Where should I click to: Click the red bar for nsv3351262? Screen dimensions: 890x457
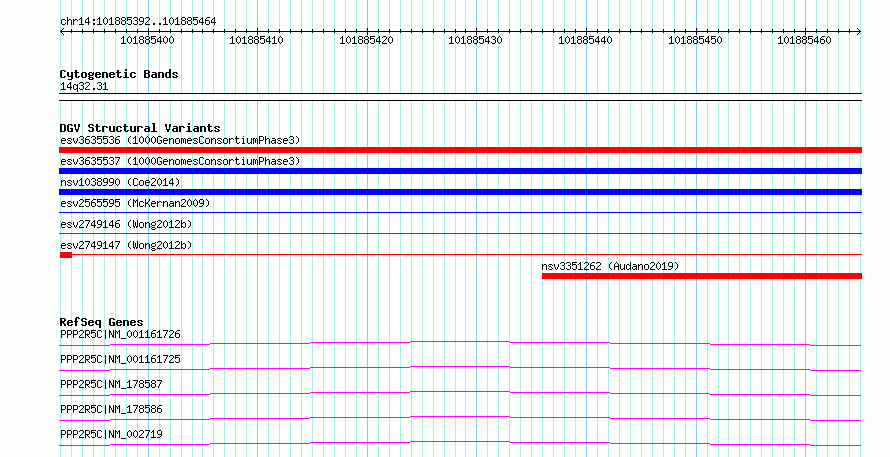[702, 276]
